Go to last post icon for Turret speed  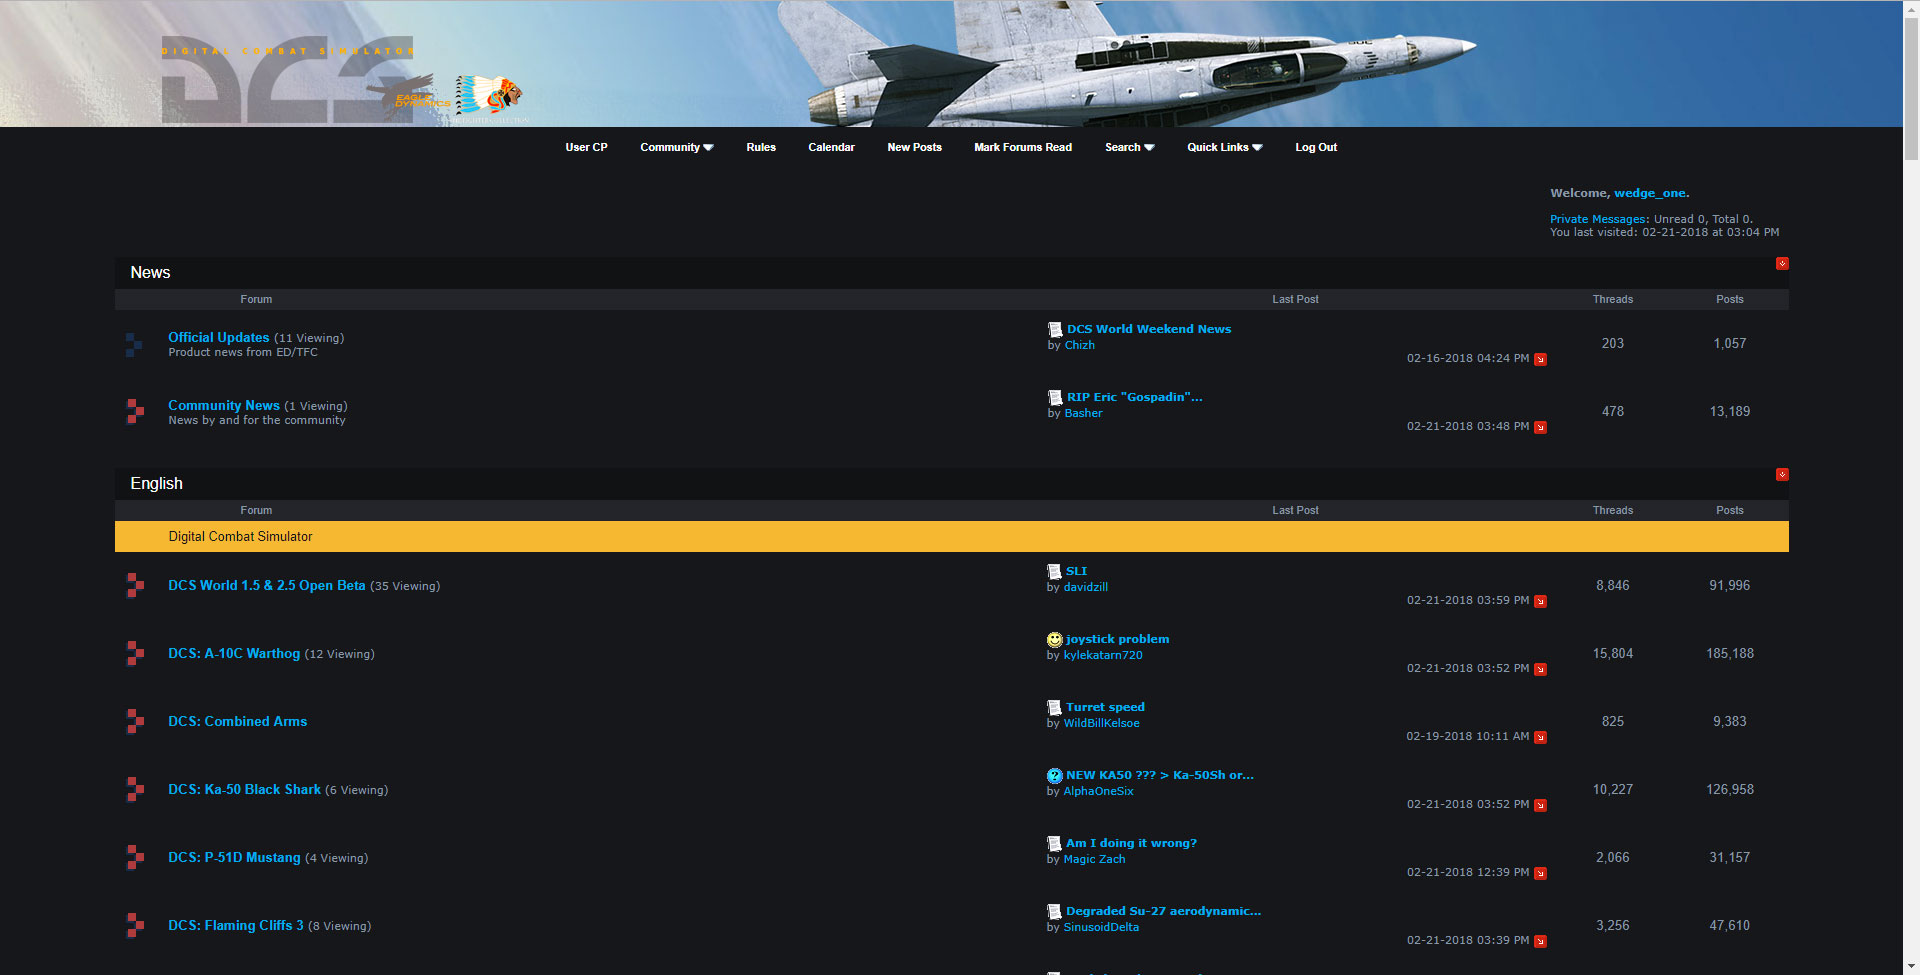1541,737
